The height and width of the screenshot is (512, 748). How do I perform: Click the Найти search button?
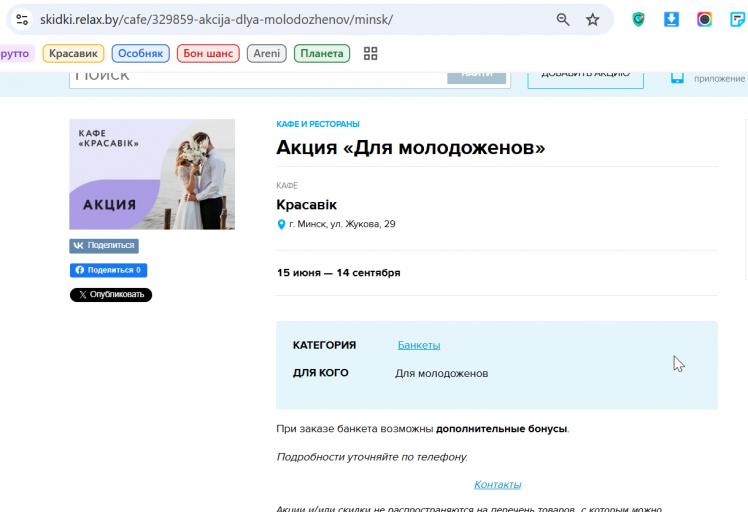pyautogui.click(x=476, y=78)
